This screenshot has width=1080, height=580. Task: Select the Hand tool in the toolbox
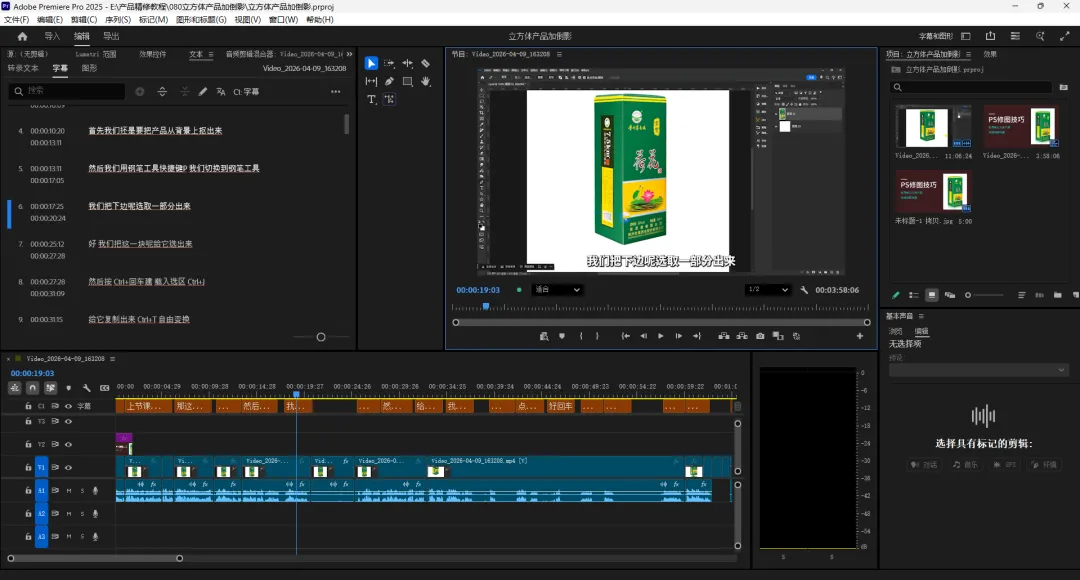point(425,81)
